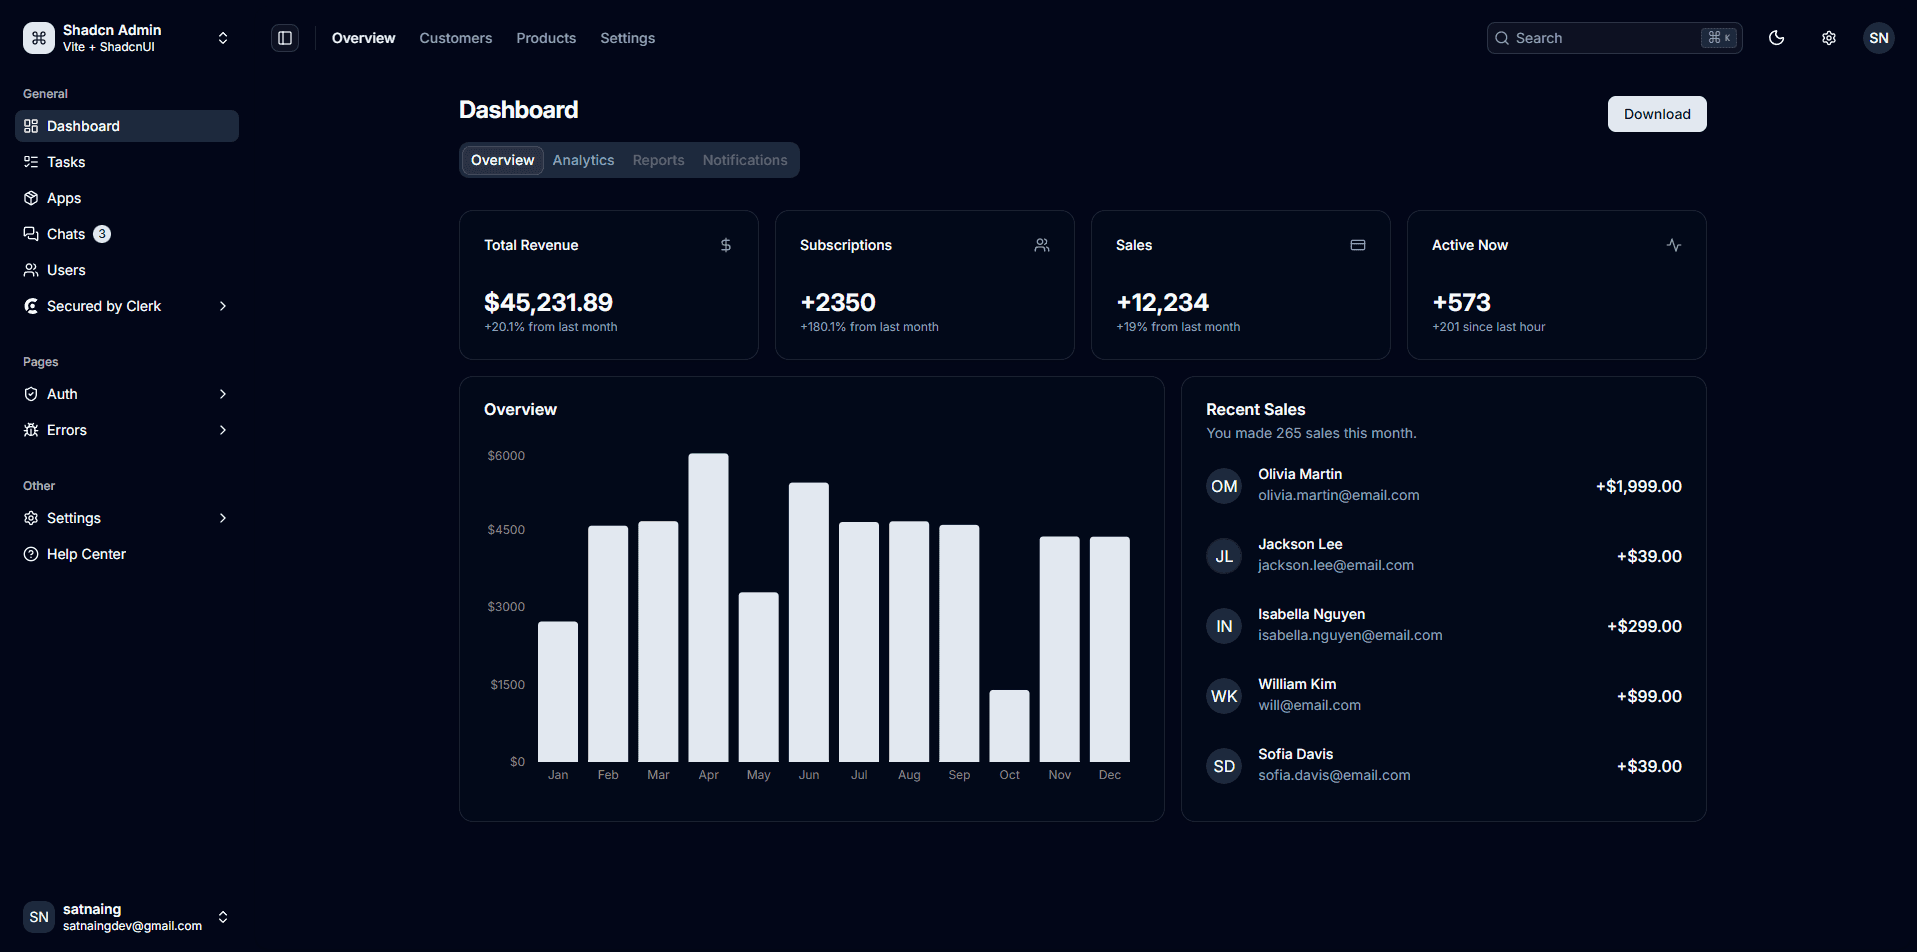This screenshot has width=1917, height=952.
Task: Click the activity icon on Active Now card
Action: click(x=1674, y=244)
